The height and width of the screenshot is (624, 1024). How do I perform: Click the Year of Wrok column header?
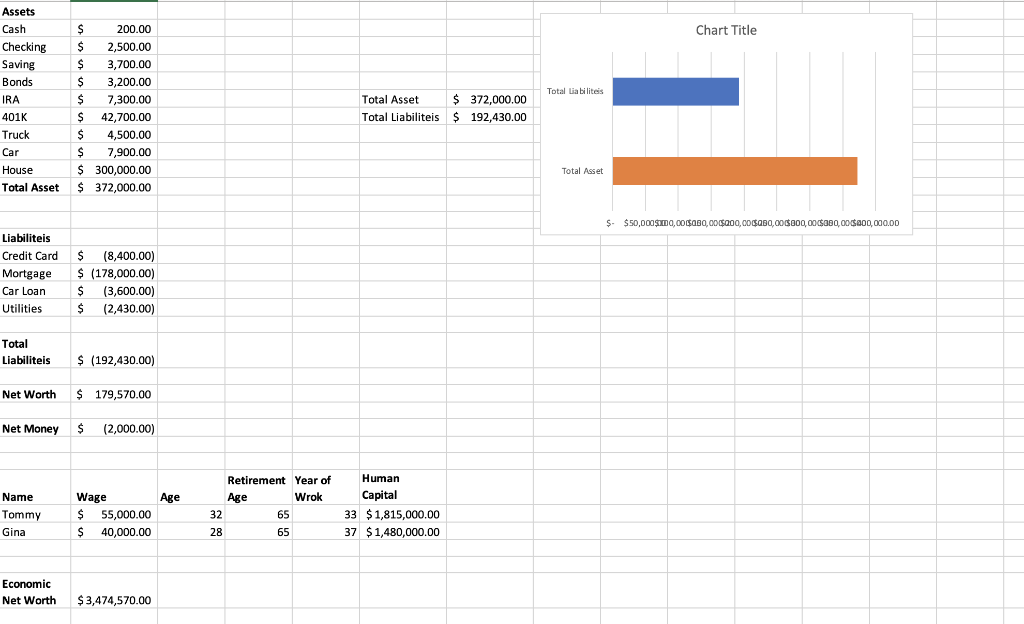click(326, 488)
